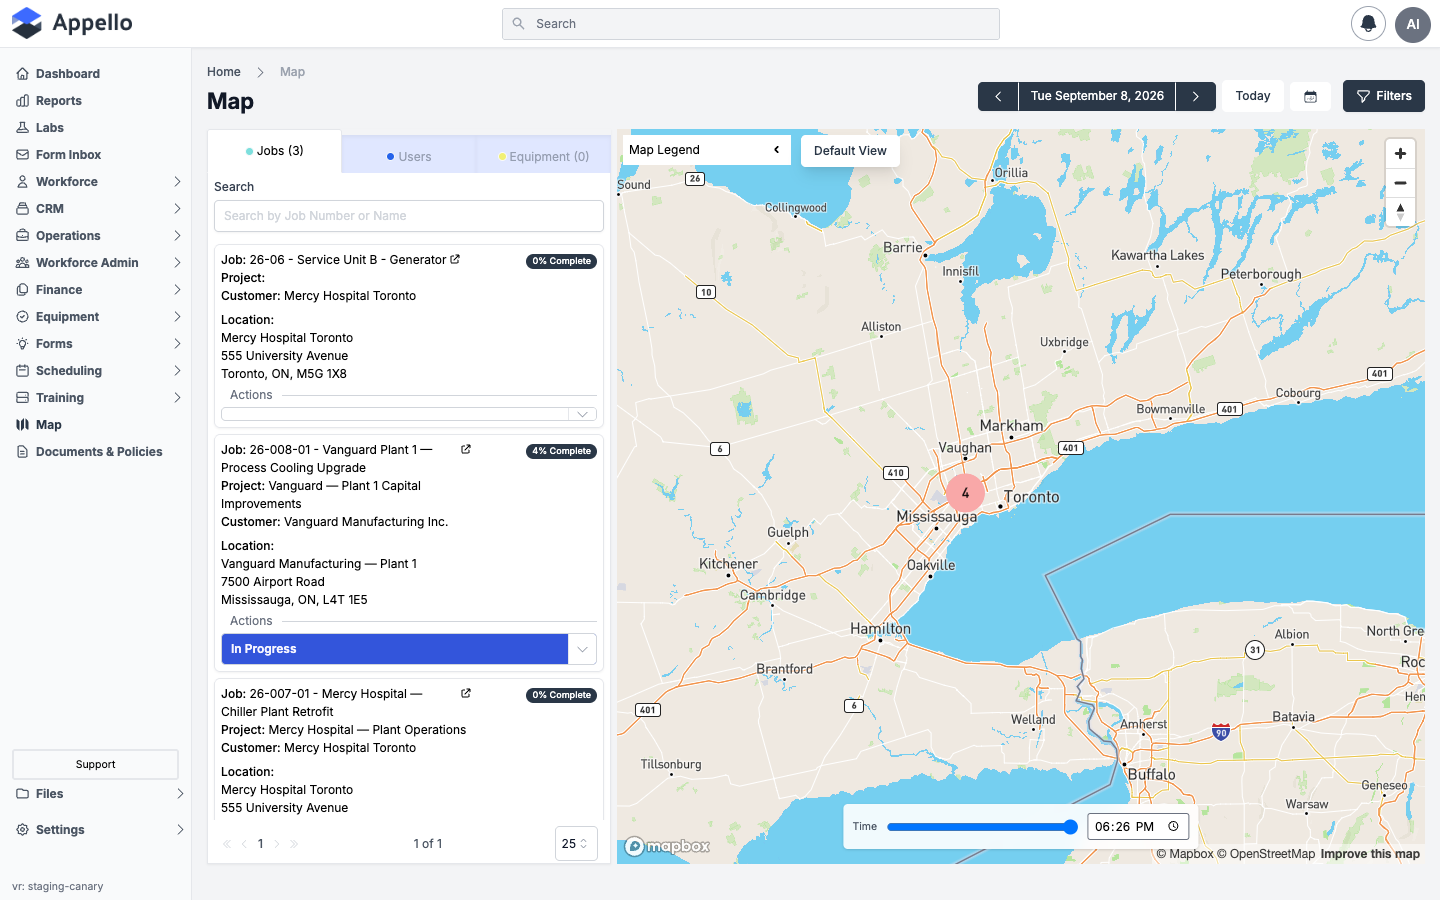Screen dimensions: 1440x918
Task: Click the Today button
Action: coord(1253,96)
